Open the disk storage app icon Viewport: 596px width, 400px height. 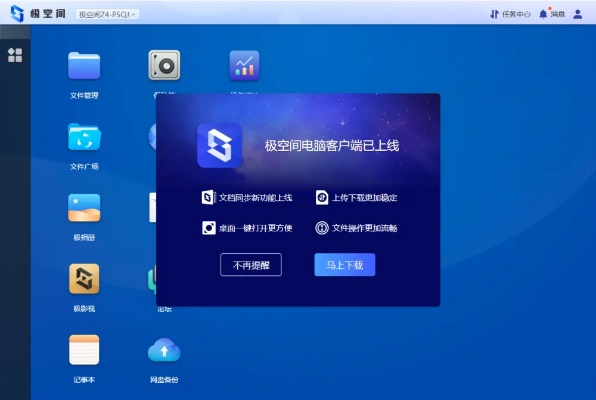pos(164,65)
